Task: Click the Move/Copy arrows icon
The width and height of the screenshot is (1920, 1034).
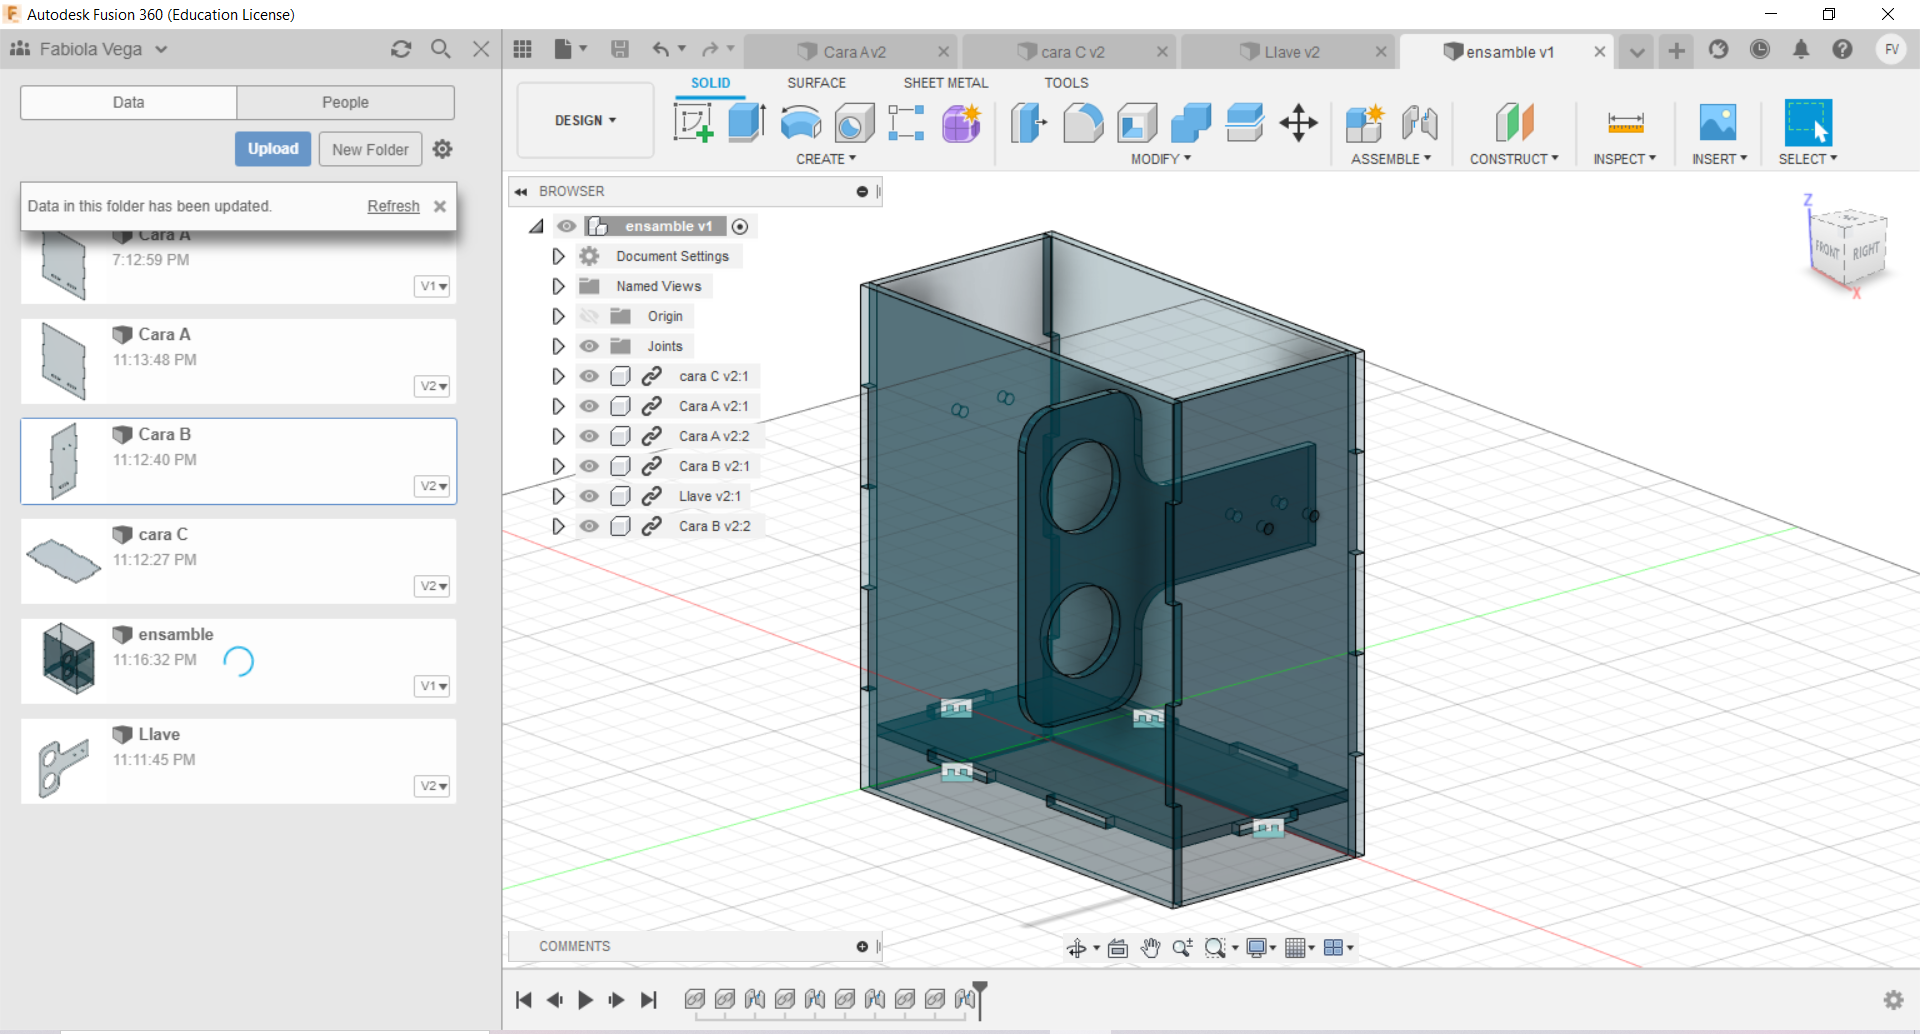Action: click(x=1298, y=123)
